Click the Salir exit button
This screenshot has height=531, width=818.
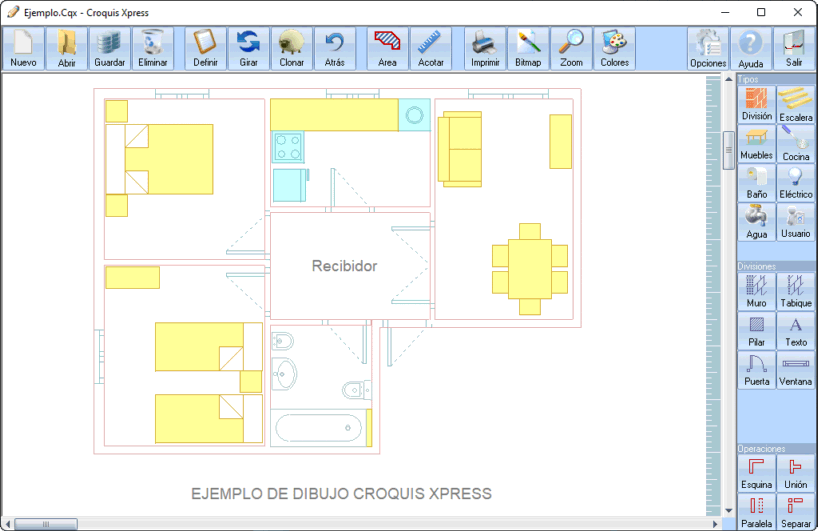pos(794,48)
